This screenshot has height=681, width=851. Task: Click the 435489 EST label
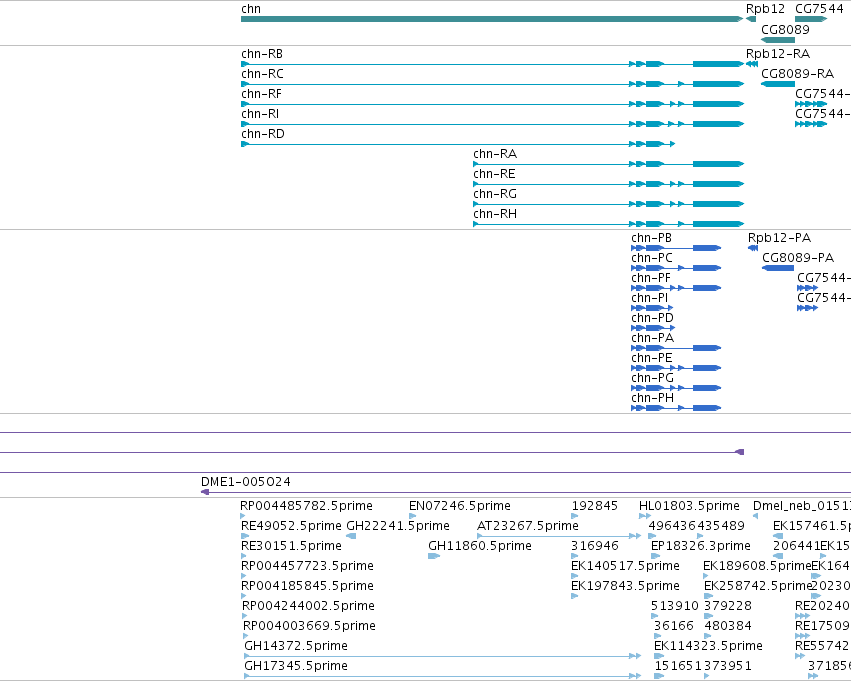pyautogui.click(x=721, y=526)
